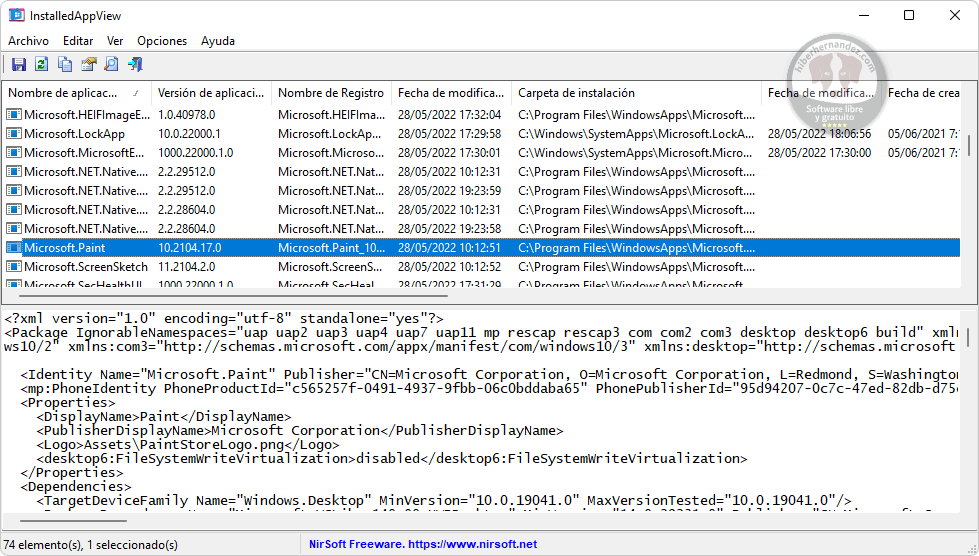Click the vertical scrollbar of the app list
The image size is (979, 556).
coord(969,145)
